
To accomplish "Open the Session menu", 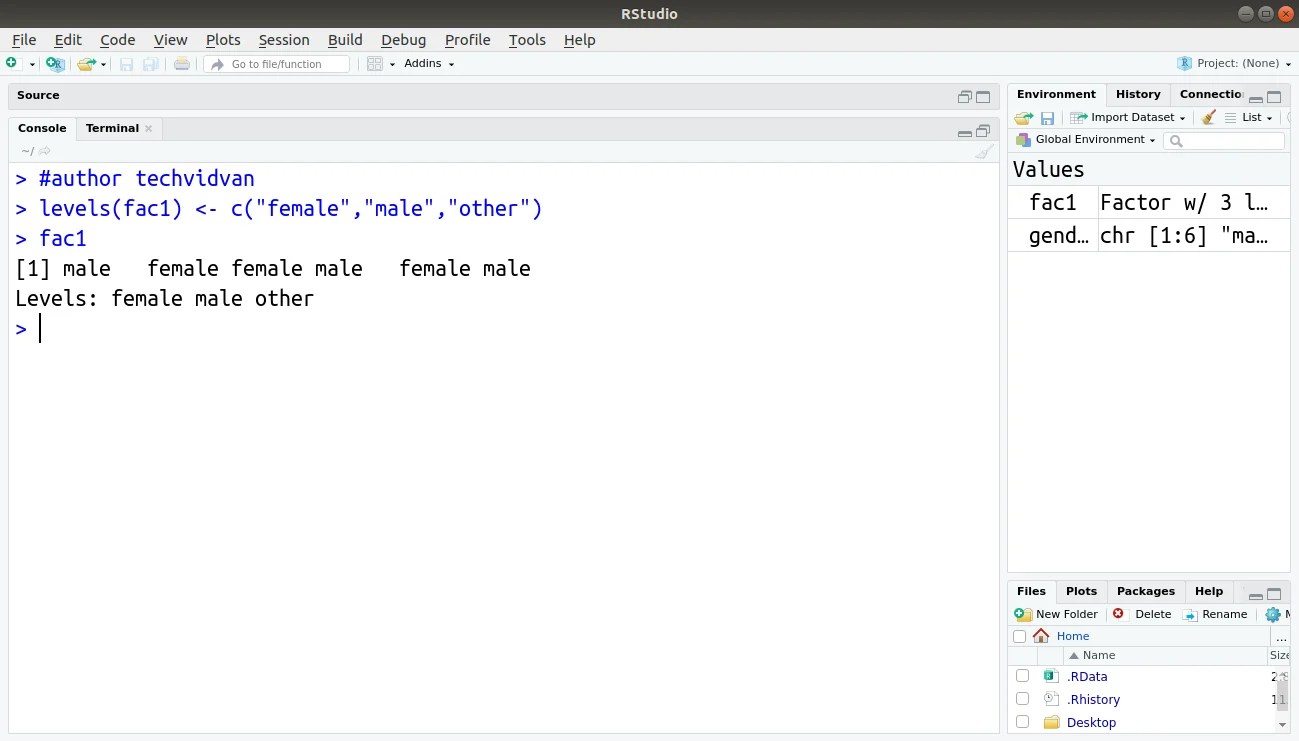I will [284, 40].
